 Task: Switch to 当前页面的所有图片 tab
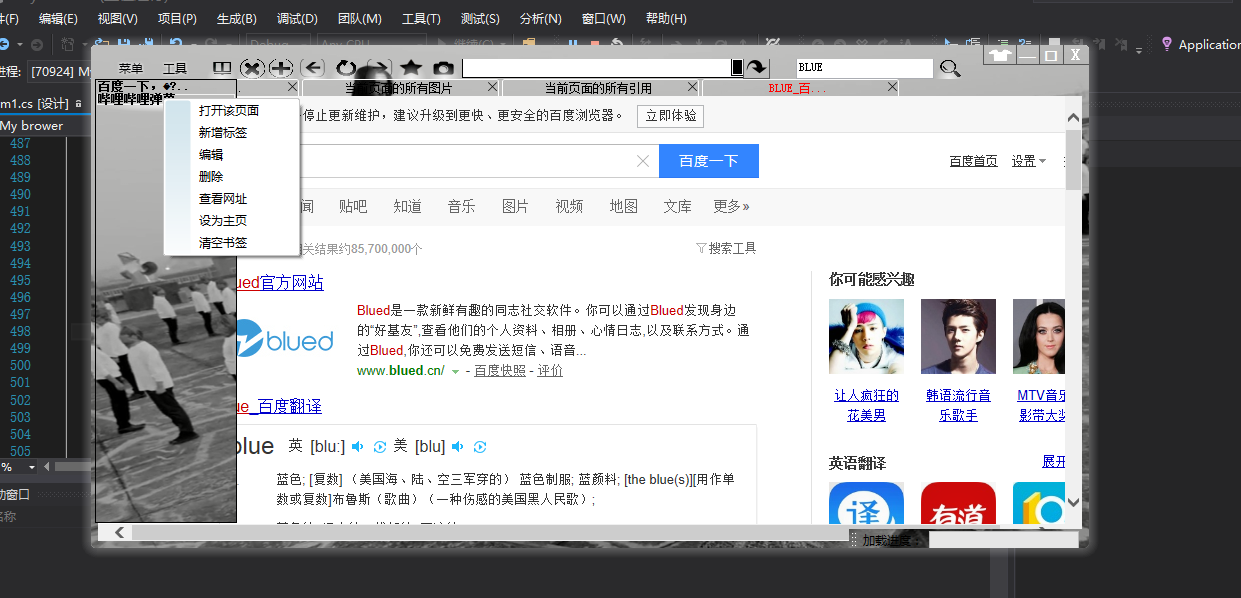click(x=401, y=89)
